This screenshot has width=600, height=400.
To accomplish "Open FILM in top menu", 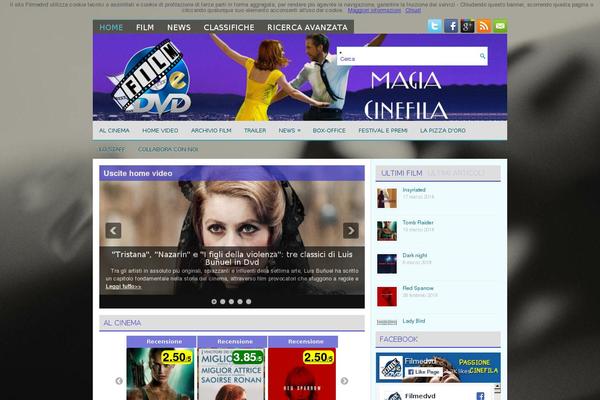I will [145, 28].
